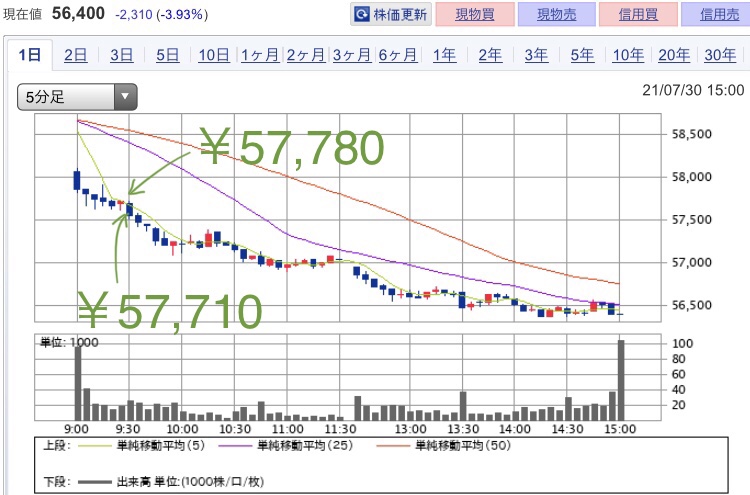Open the 5分足 interval dropdown
This screenshot has height=495, width=750.
77,97
